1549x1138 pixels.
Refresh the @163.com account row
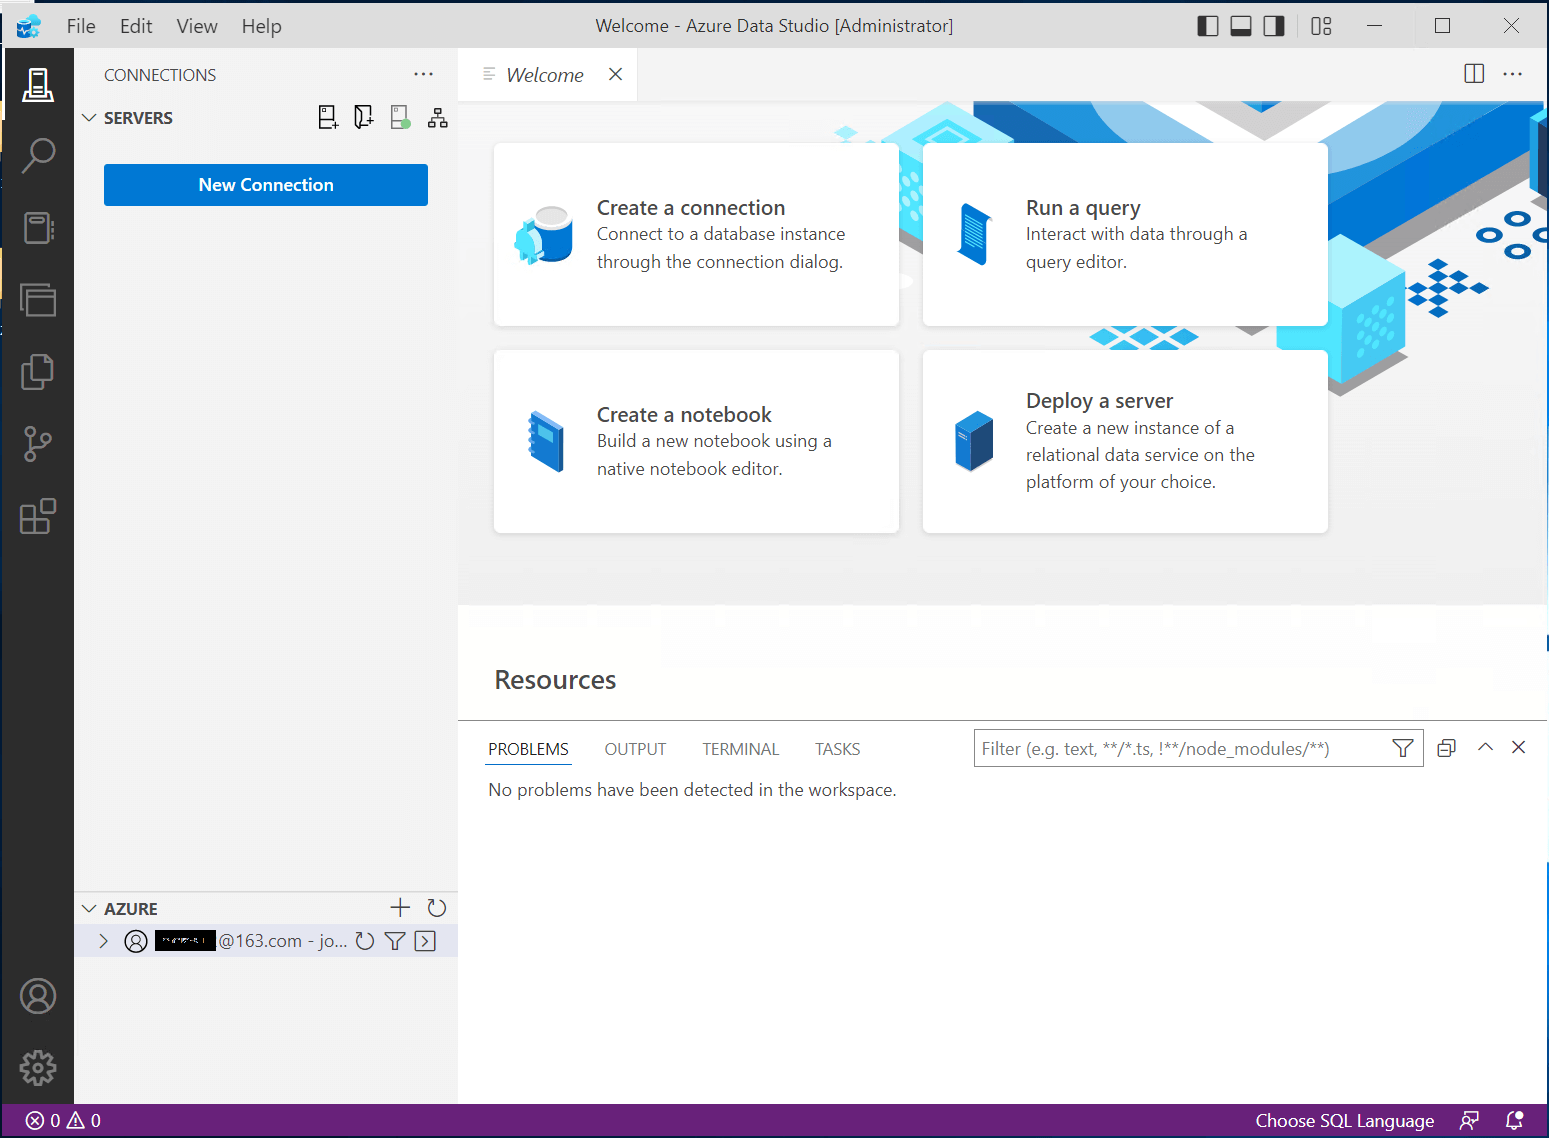365,941
